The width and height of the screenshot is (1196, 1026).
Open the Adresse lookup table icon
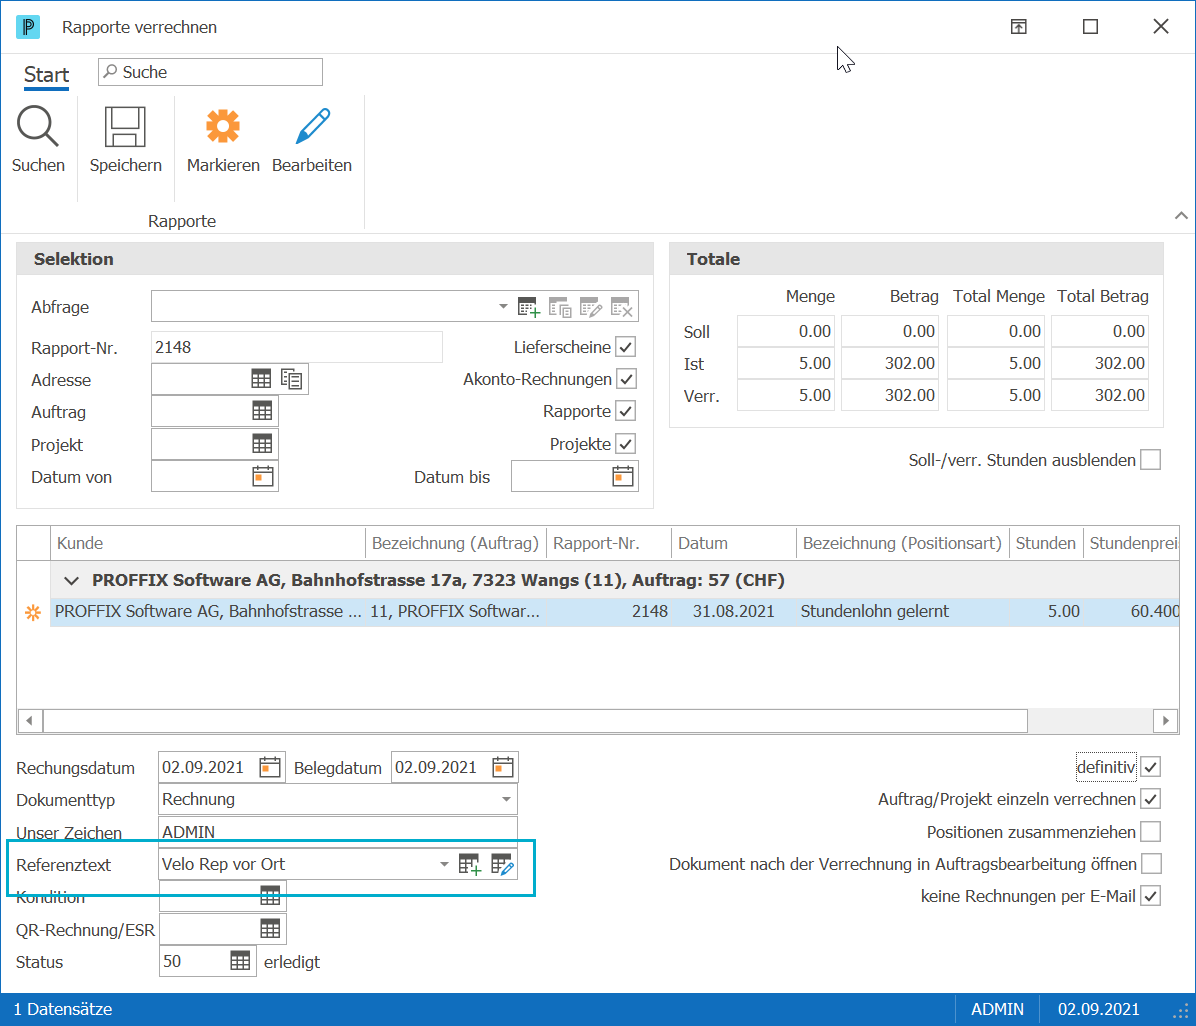point(261,379)
